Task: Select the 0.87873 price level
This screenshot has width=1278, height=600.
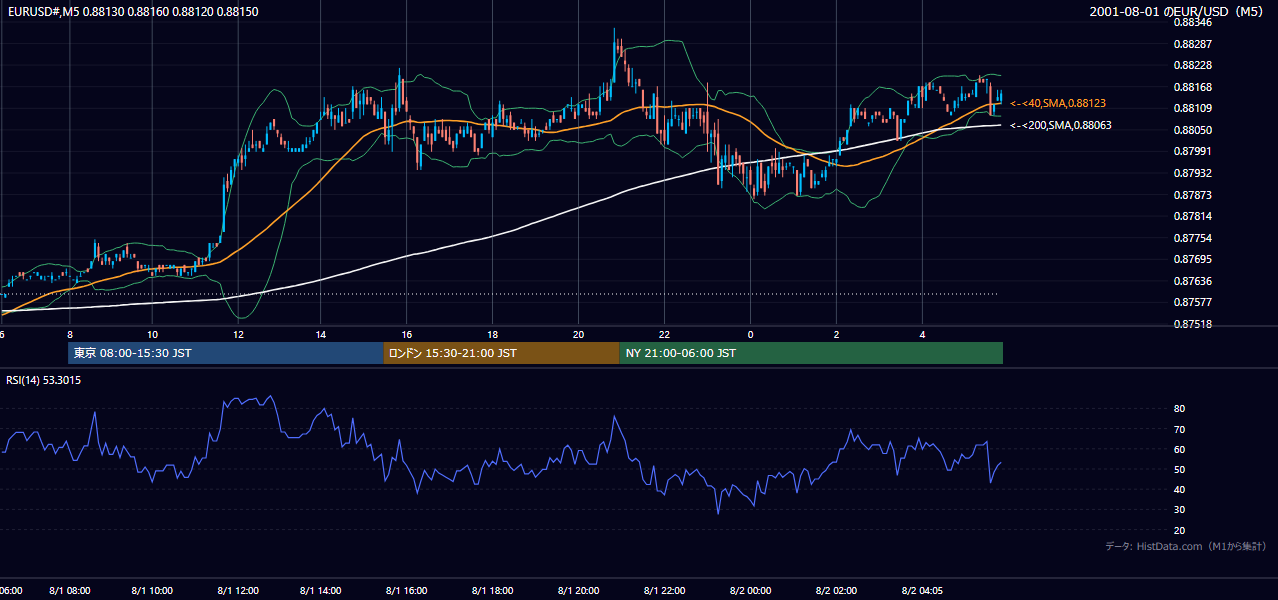Action: (x=1192, y=195)
